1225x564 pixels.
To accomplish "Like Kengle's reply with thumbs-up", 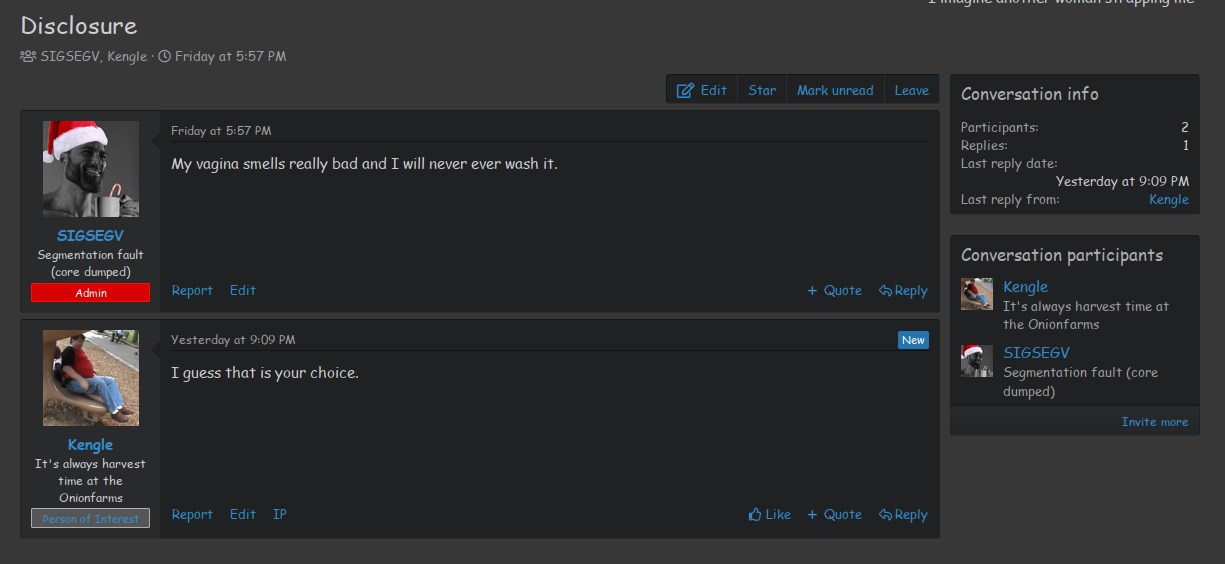I will pyautogui.click(x=769, y=515).
